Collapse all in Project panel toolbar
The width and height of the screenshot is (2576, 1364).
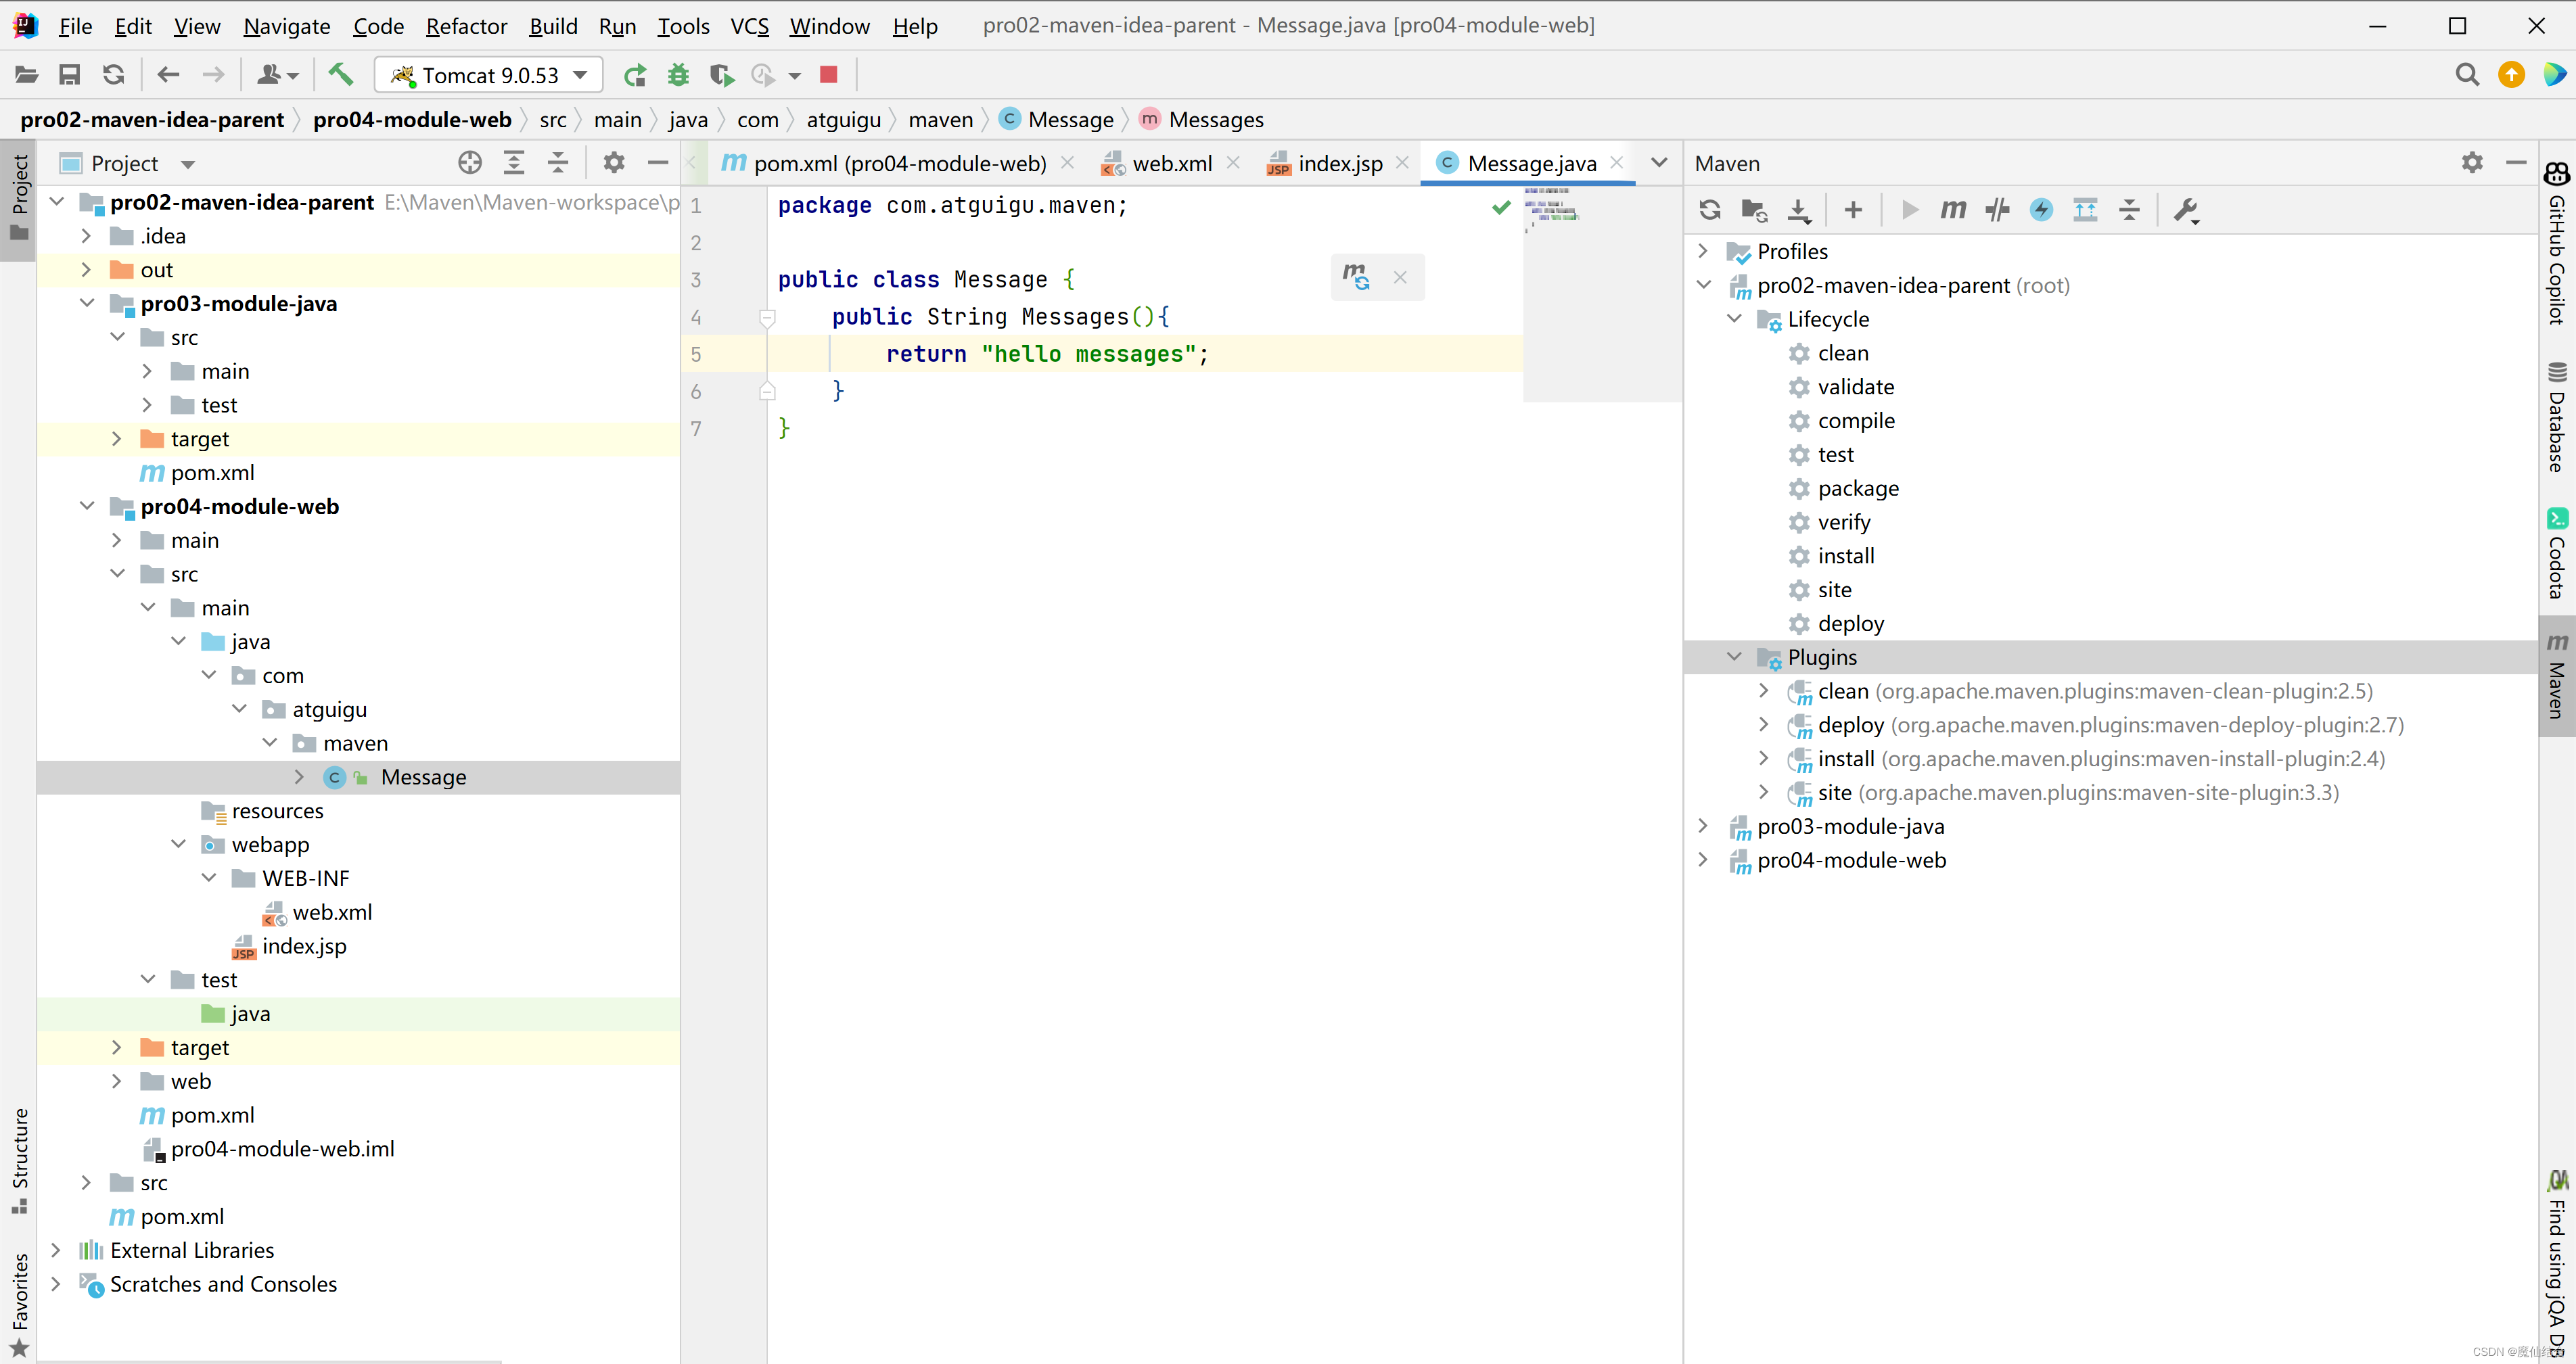click(558, 163)
